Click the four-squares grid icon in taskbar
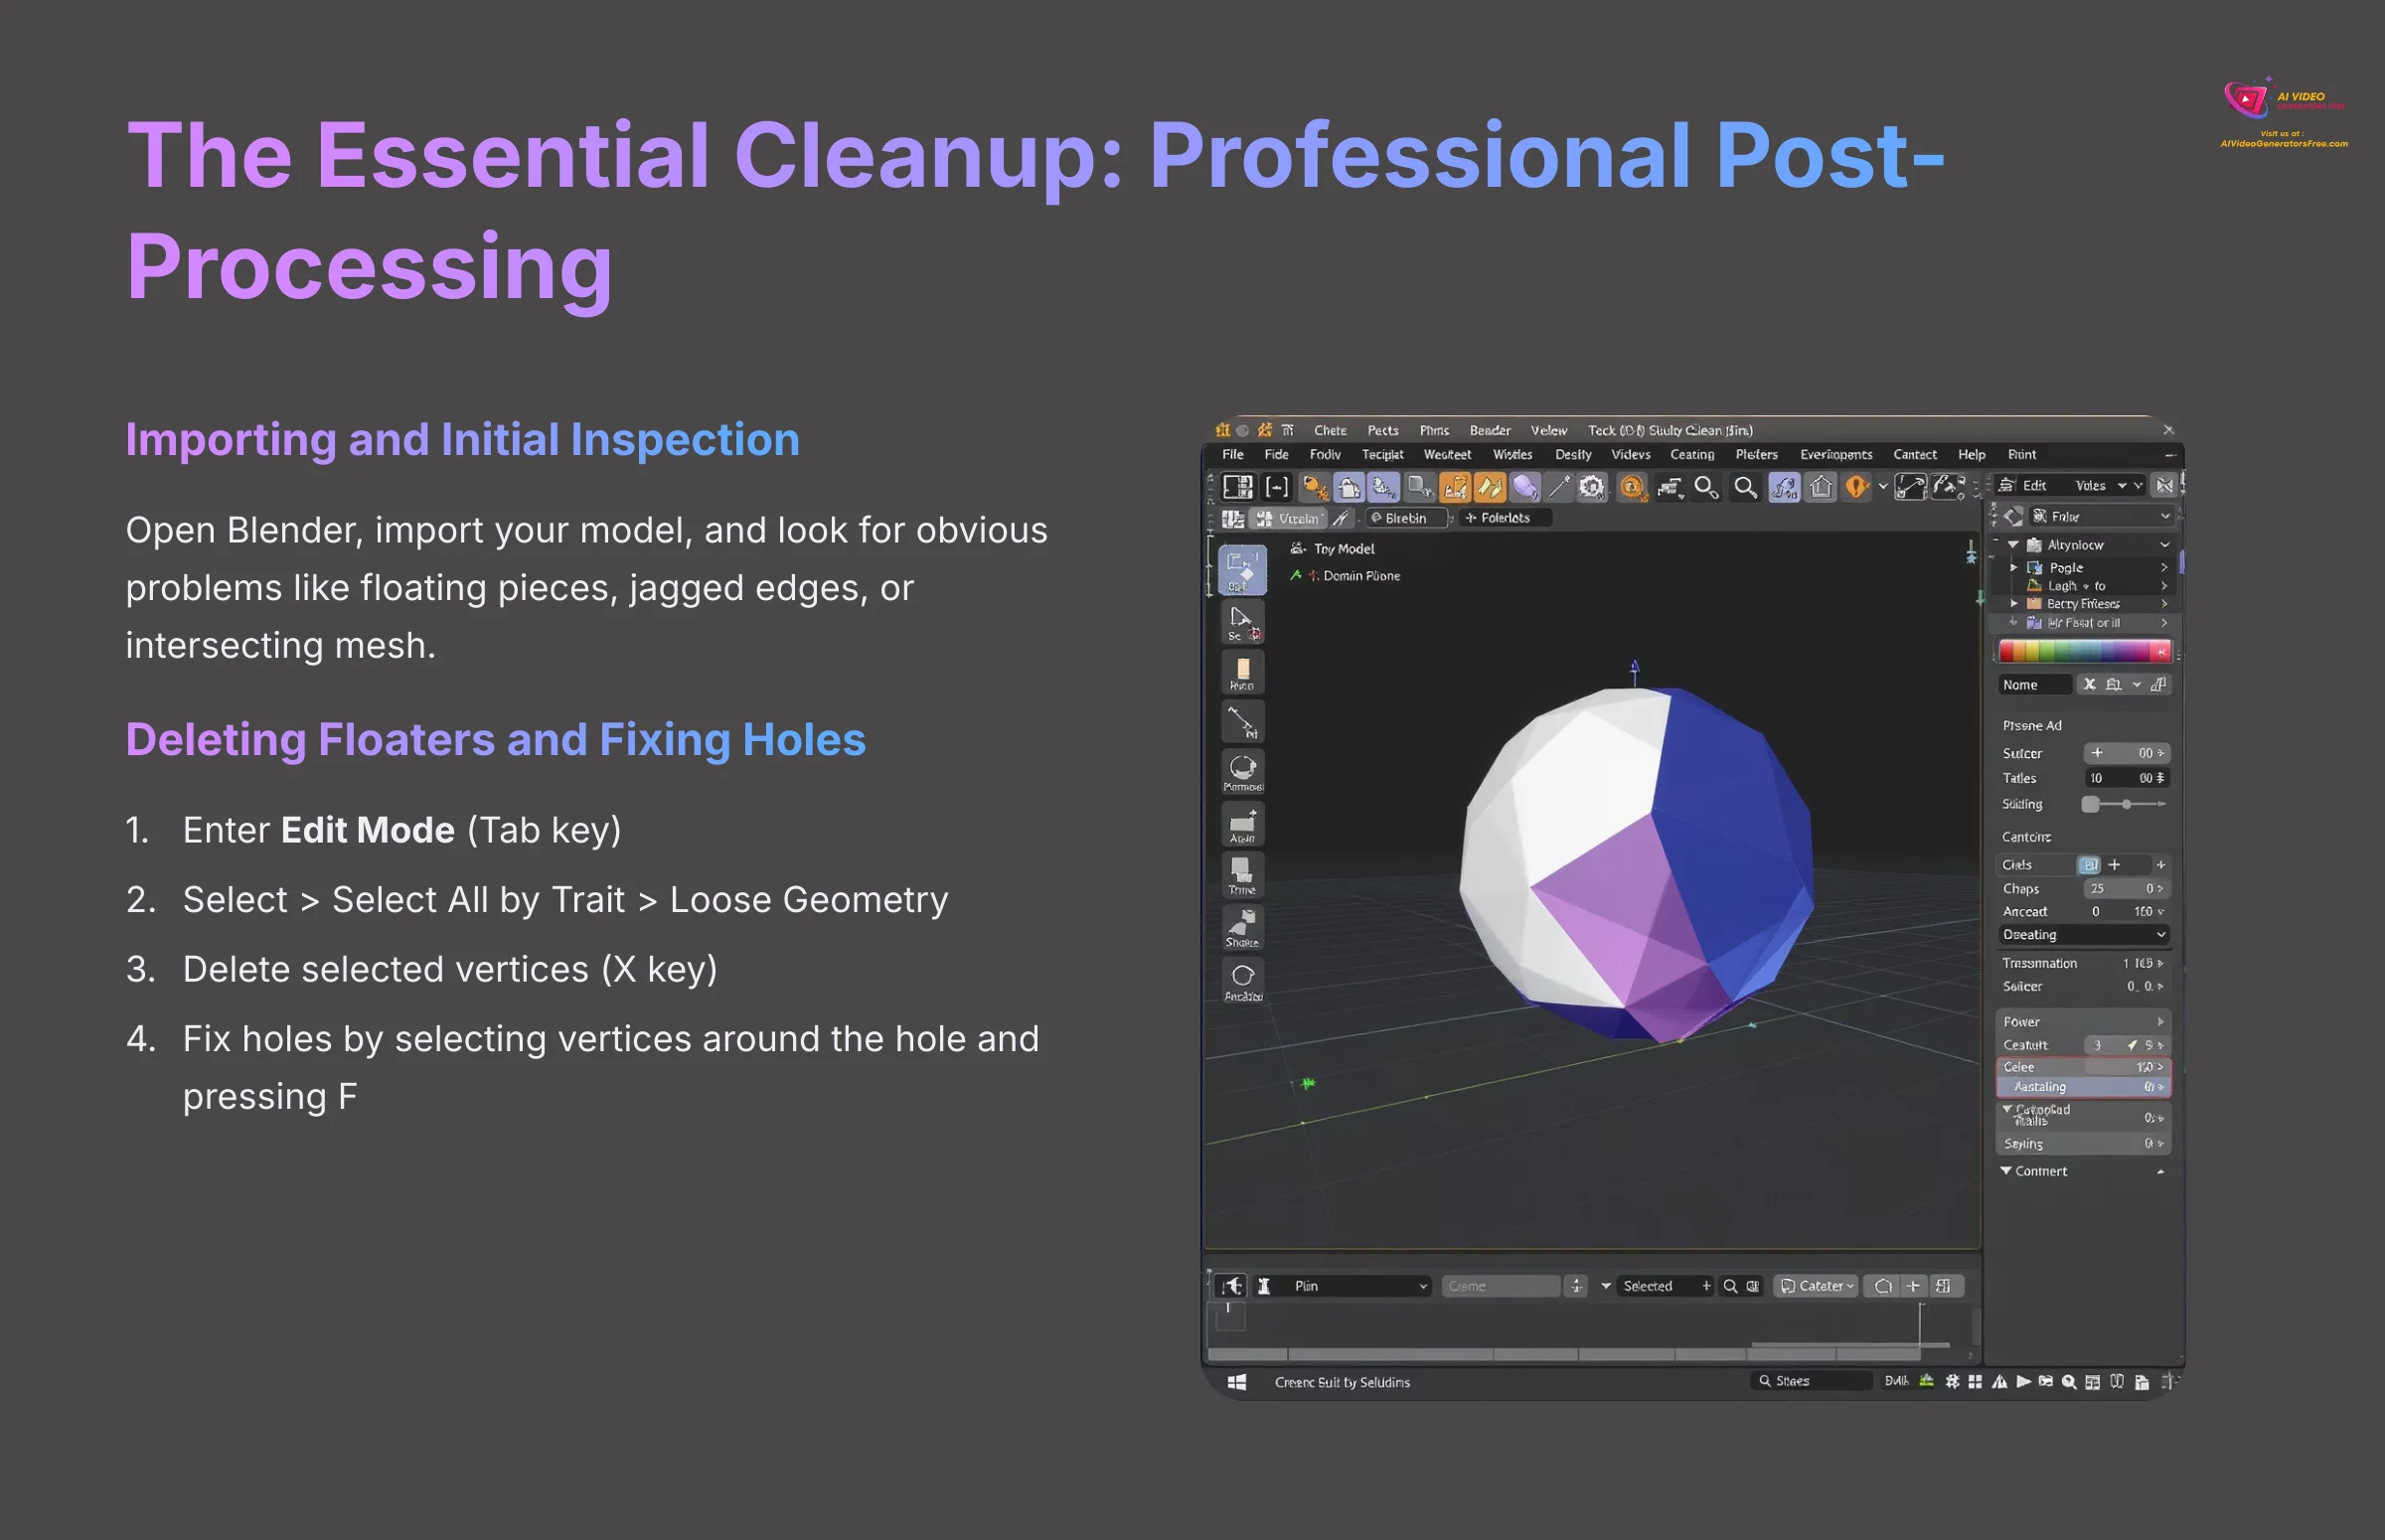 (x=1975, y=1381)
